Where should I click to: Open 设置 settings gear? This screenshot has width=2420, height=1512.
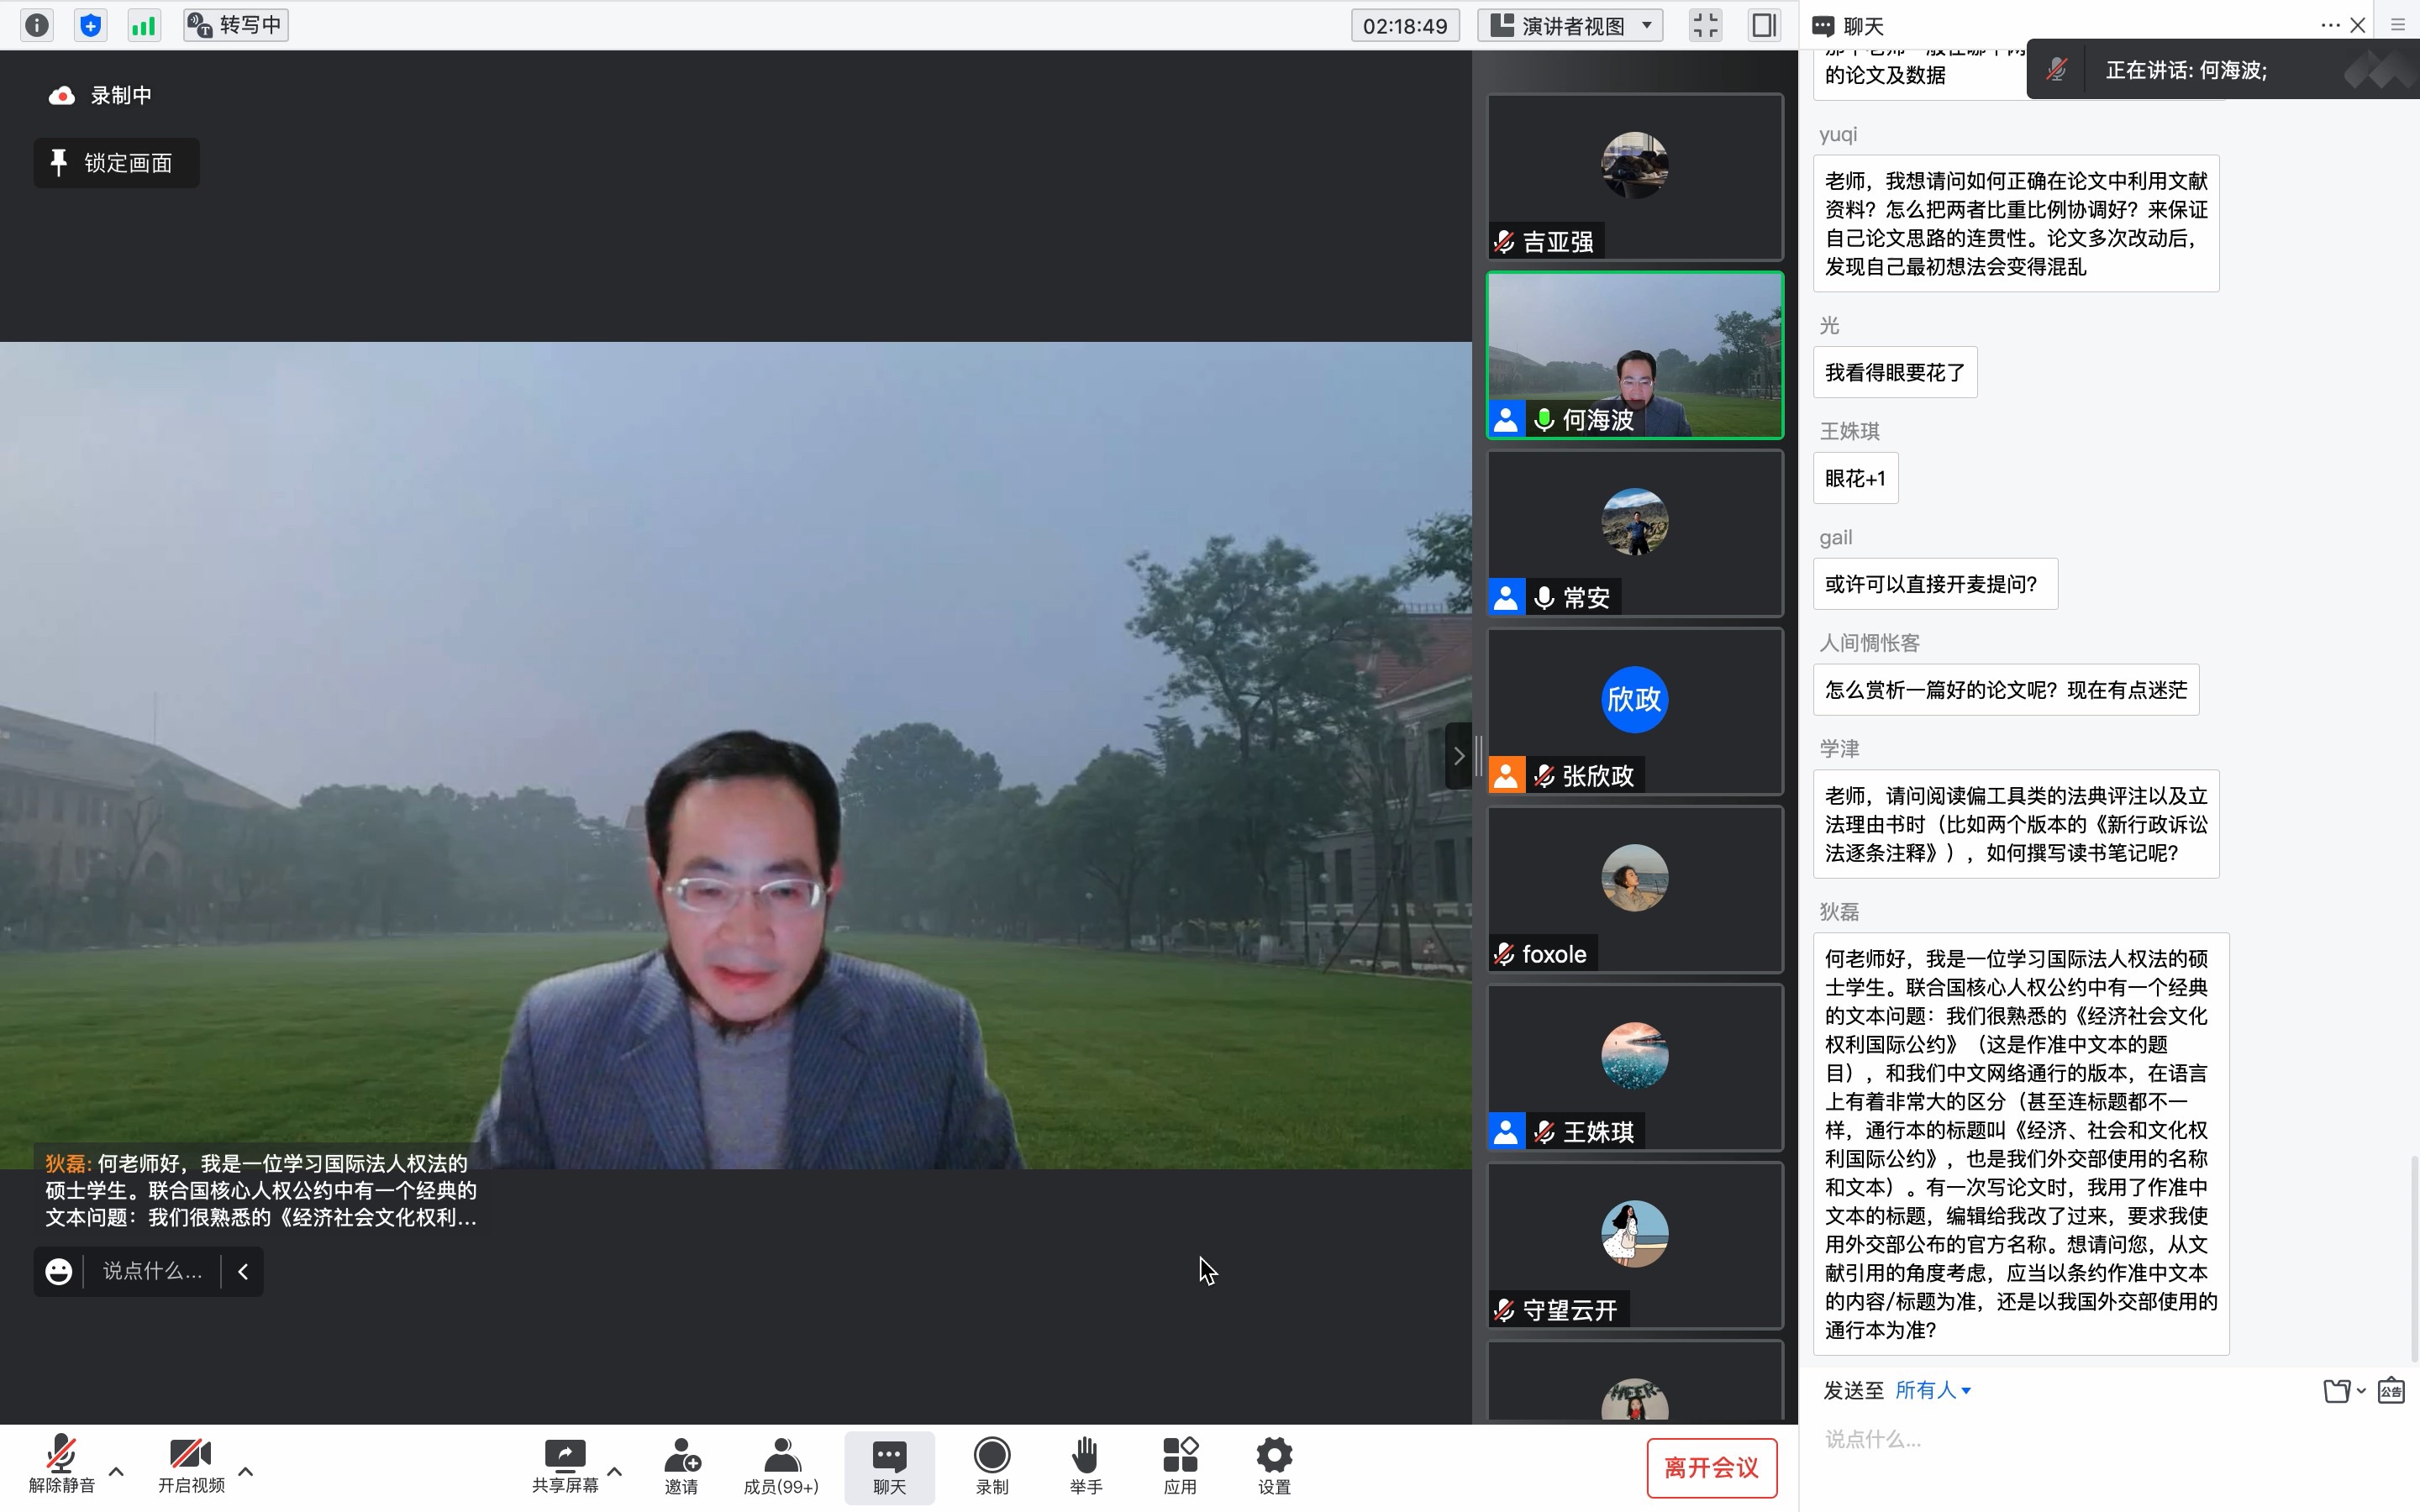pos(1274,1465)
